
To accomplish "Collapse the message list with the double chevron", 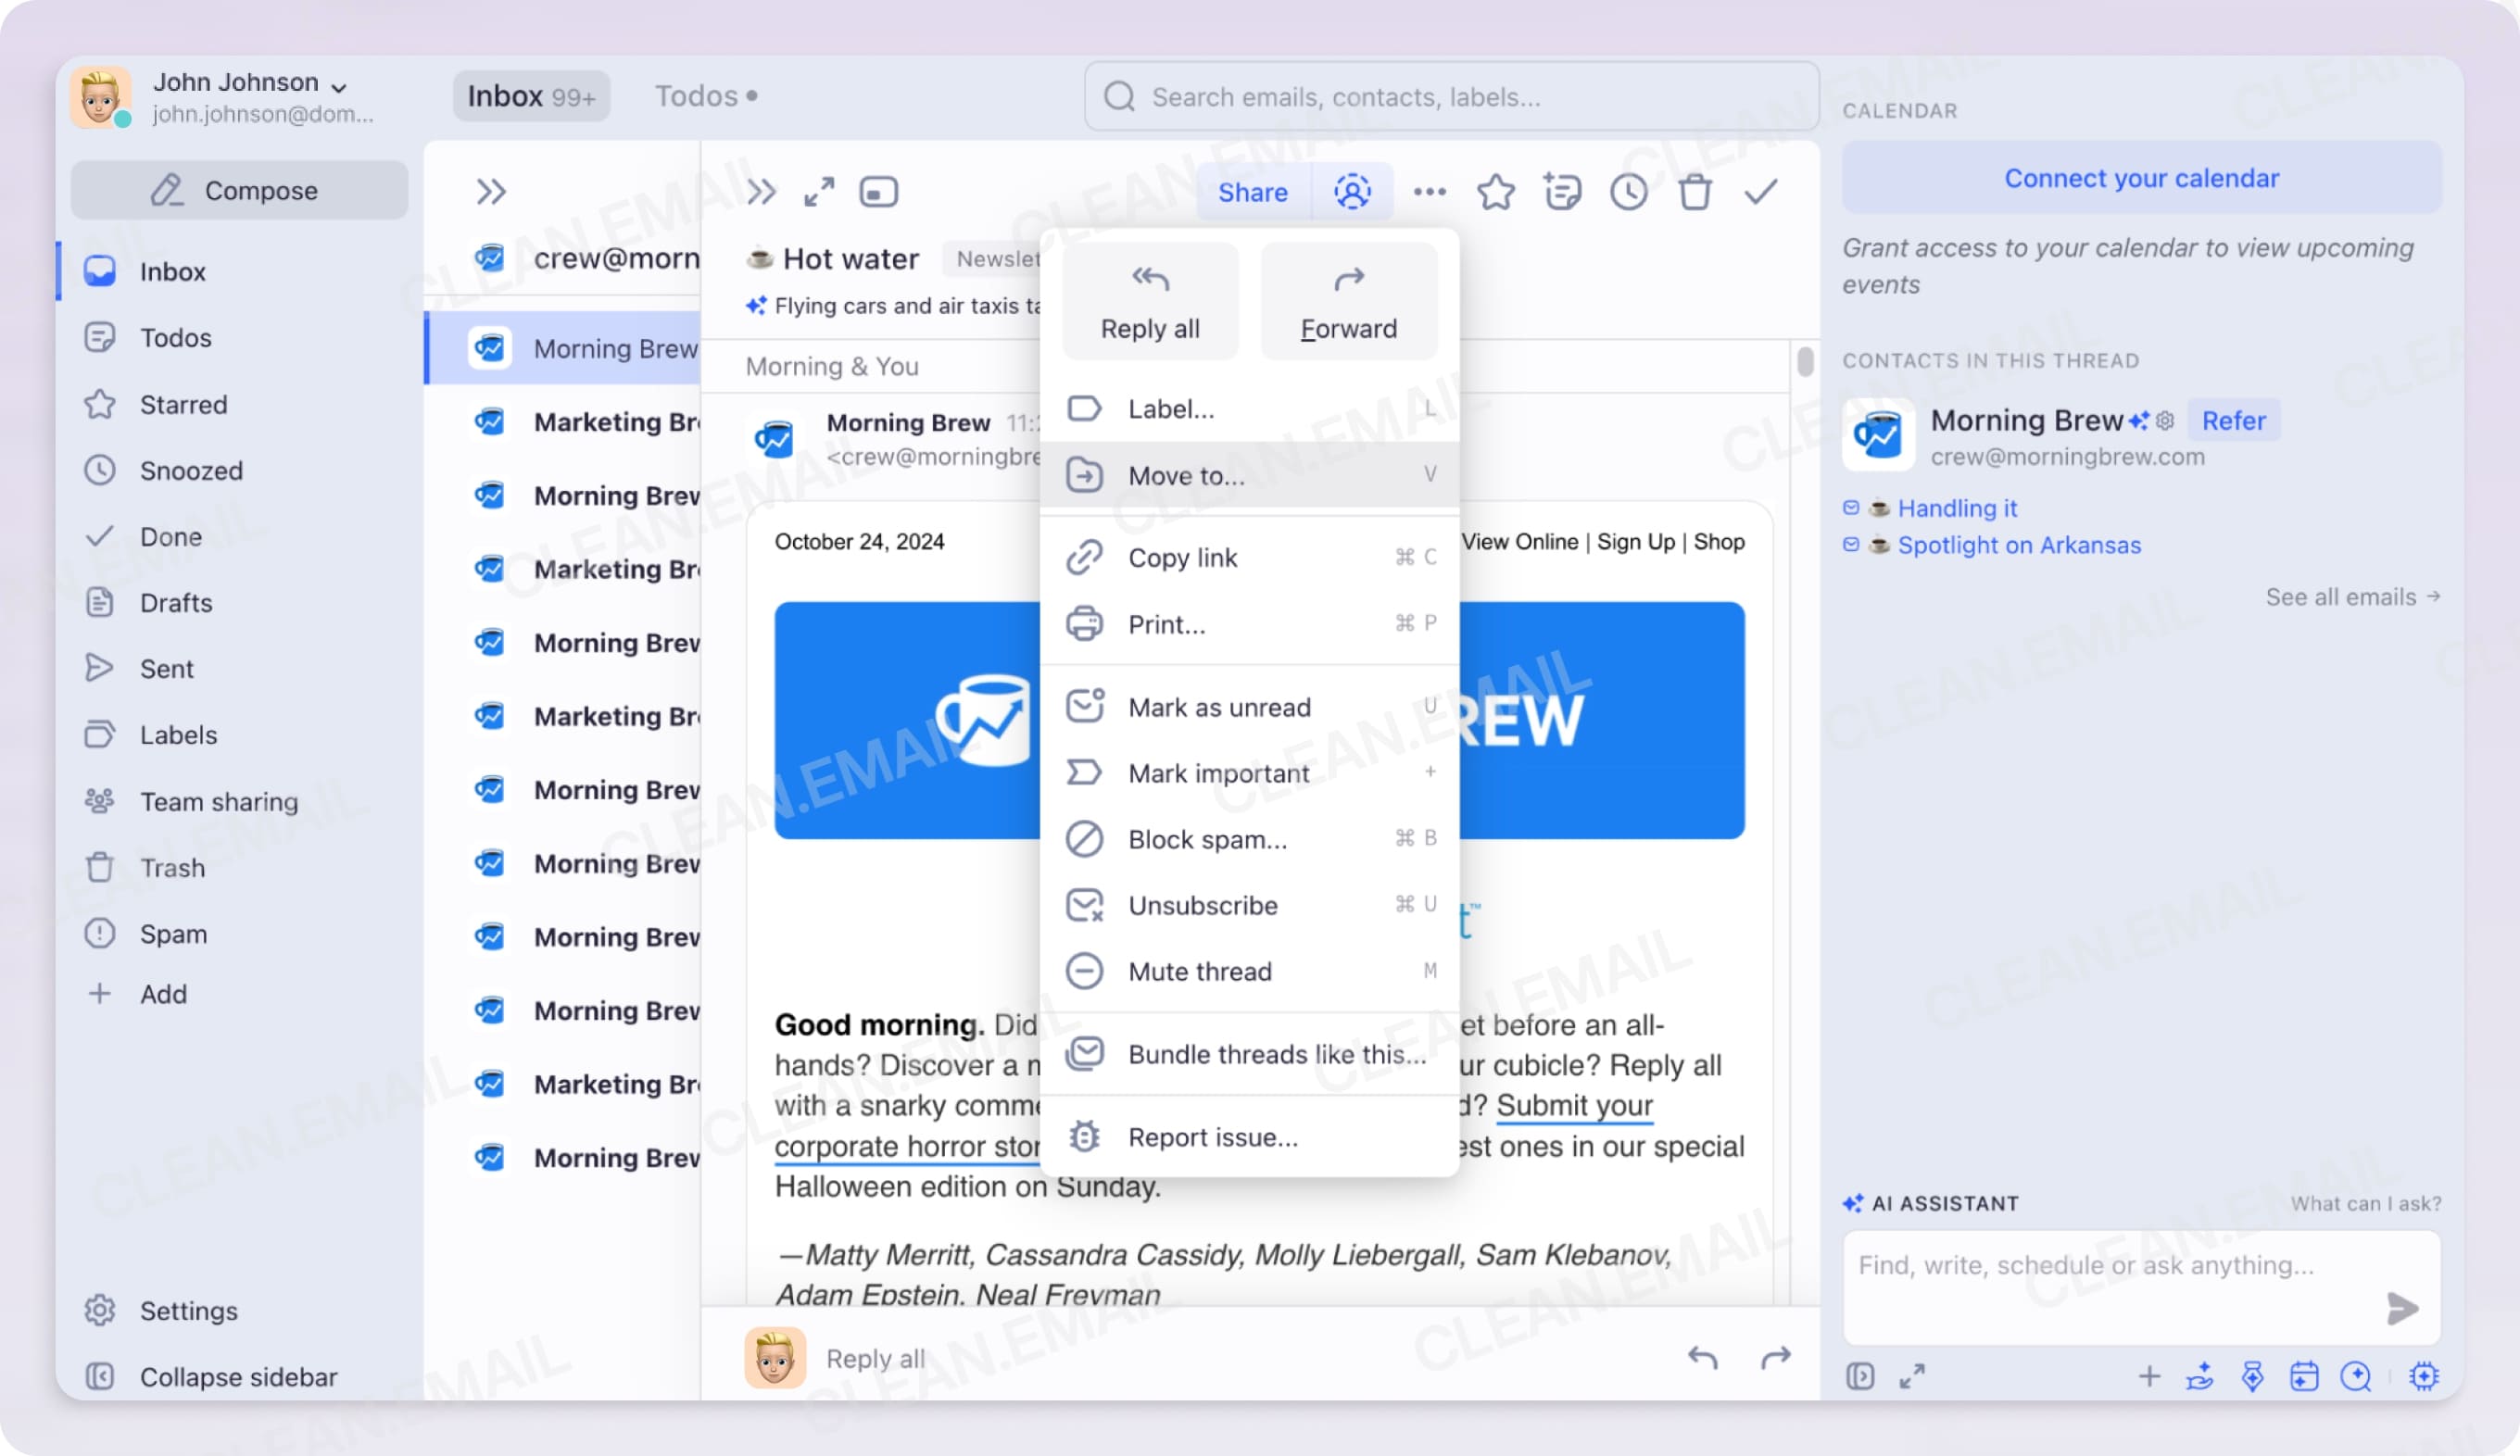I will tap(490, 191).
